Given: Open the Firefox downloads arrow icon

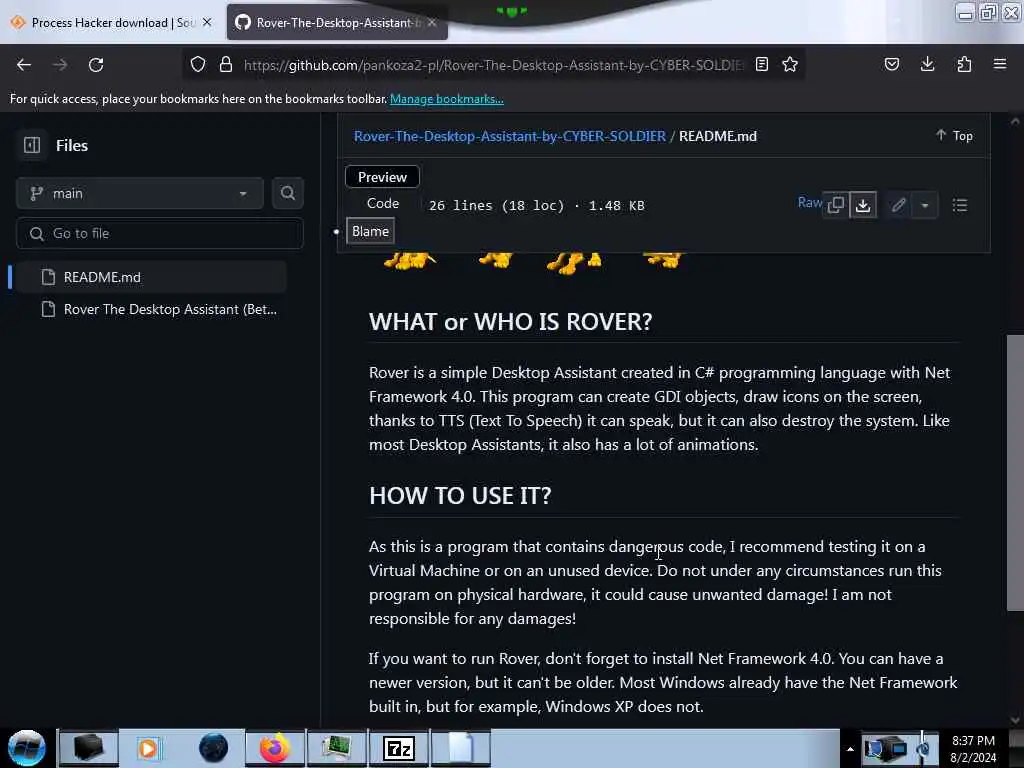Looking at the screenshot, I should tap(927, 64).
